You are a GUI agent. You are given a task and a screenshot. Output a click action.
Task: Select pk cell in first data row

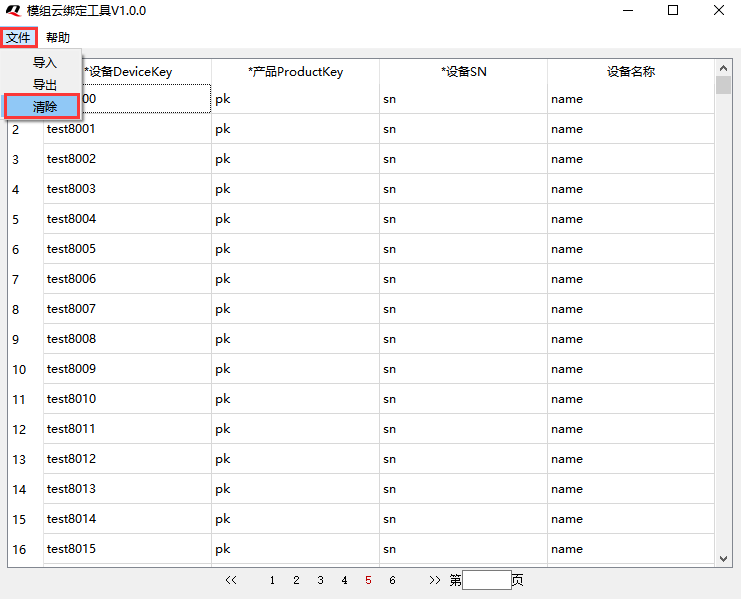coord(295,99)
